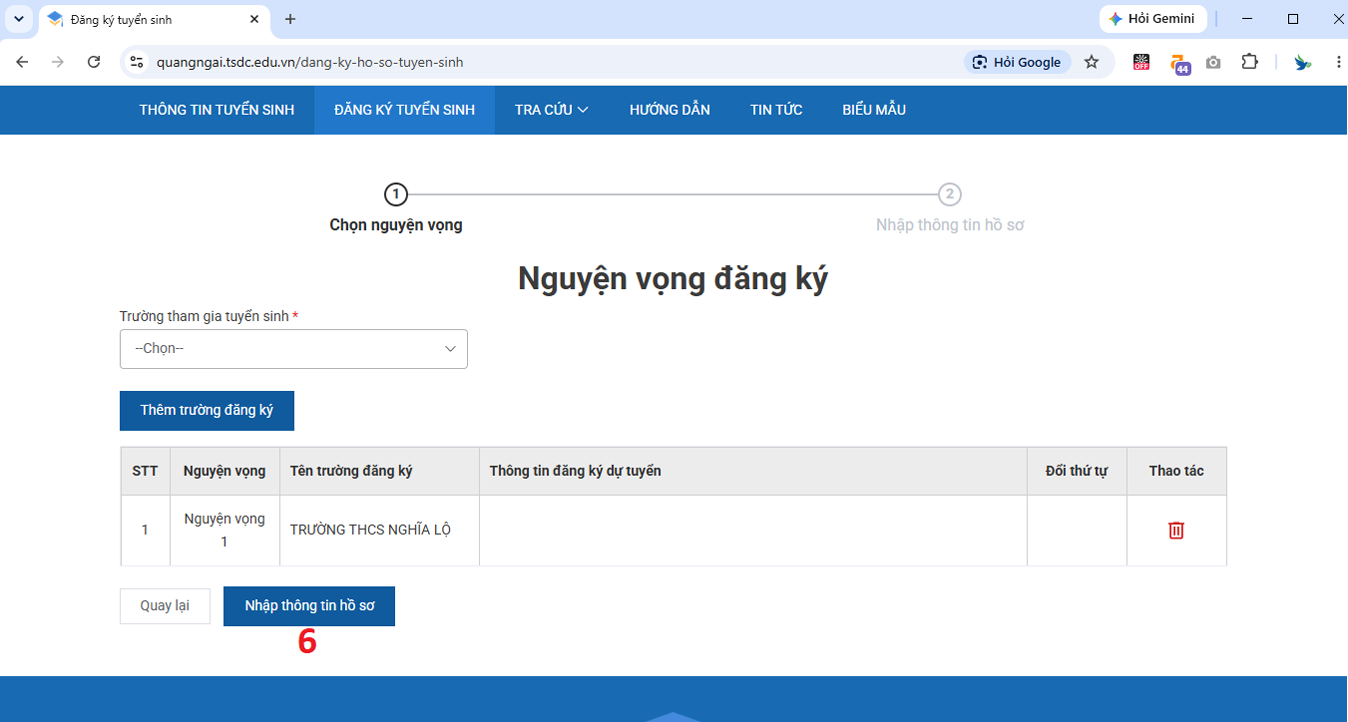This screenshot has height=722, width=1348.
Task: Click the Nhập thông tin hồ sơ step label
Action: point(950,225)
